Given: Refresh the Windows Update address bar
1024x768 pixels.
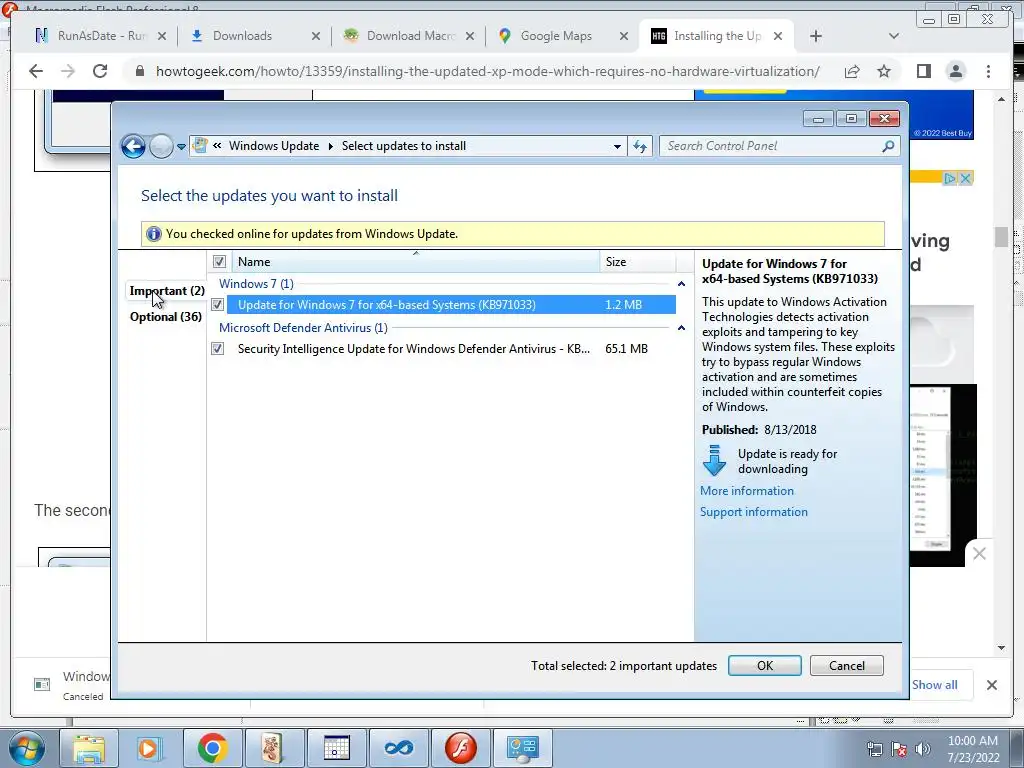Looking at the screenshot, I should point(640,146).
